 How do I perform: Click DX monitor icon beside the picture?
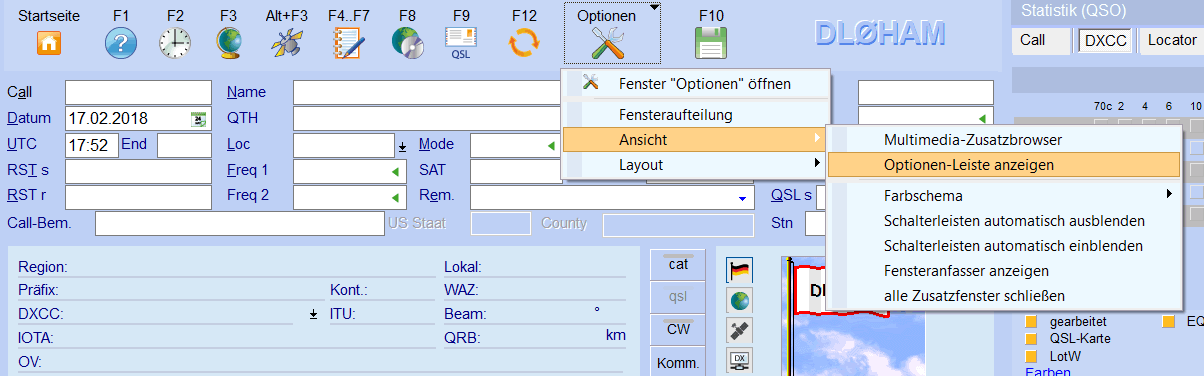[x=740, y=360]
